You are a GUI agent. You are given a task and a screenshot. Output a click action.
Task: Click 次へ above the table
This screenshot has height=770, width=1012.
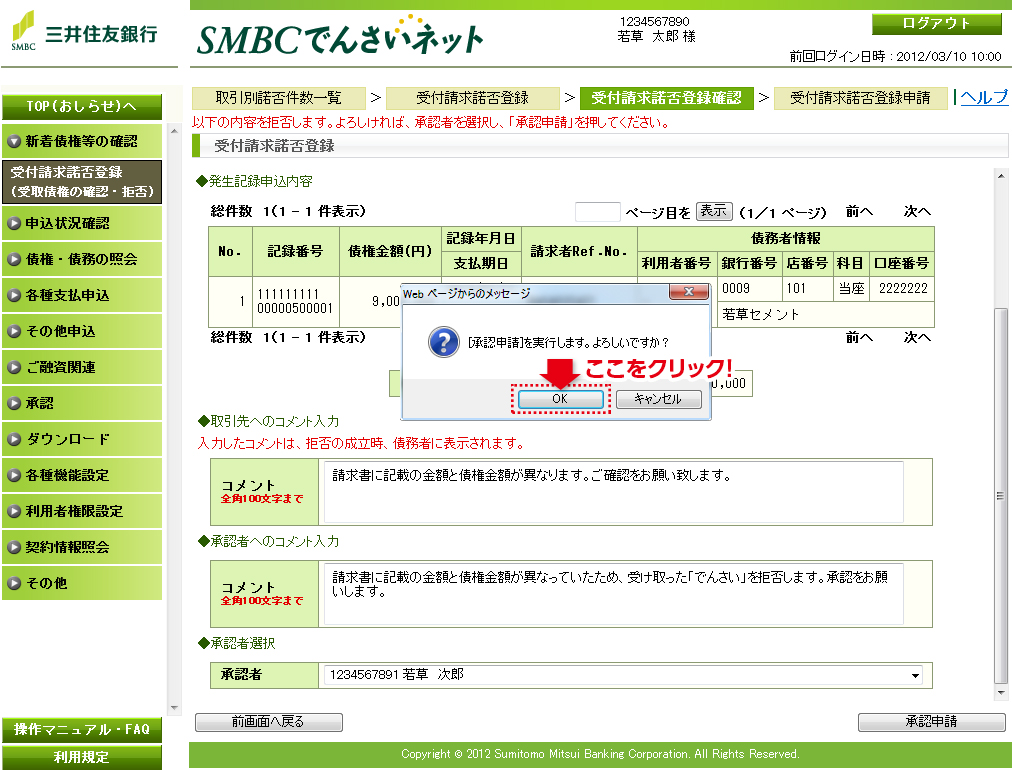pos(917,212)
